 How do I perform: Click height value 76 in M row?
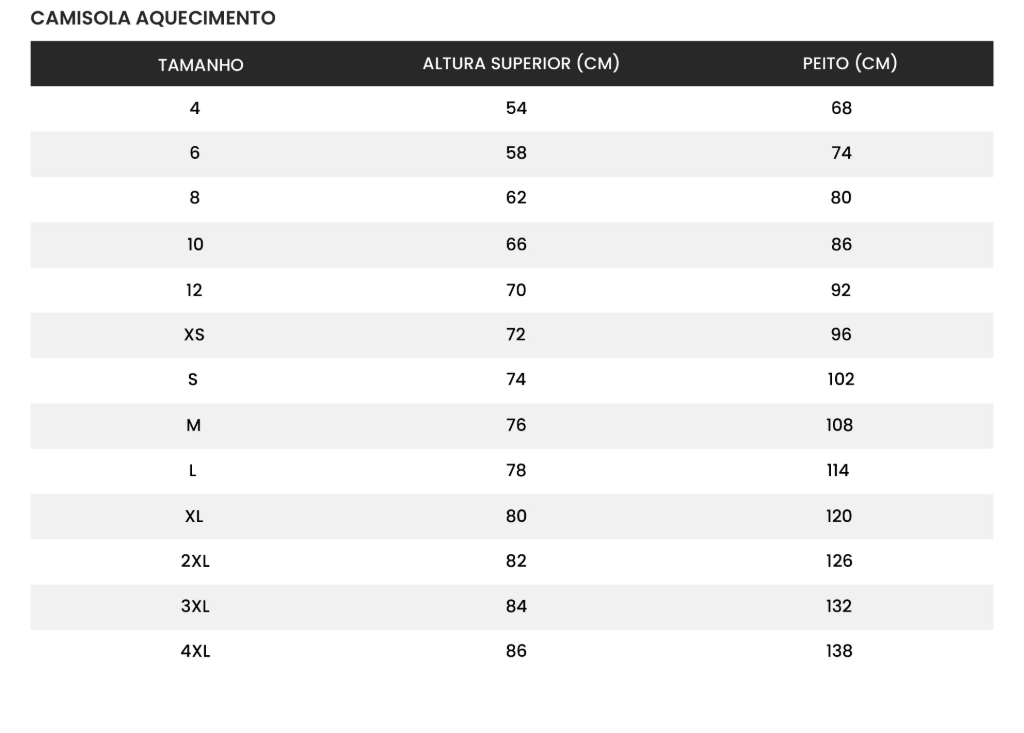coord(516,426)
